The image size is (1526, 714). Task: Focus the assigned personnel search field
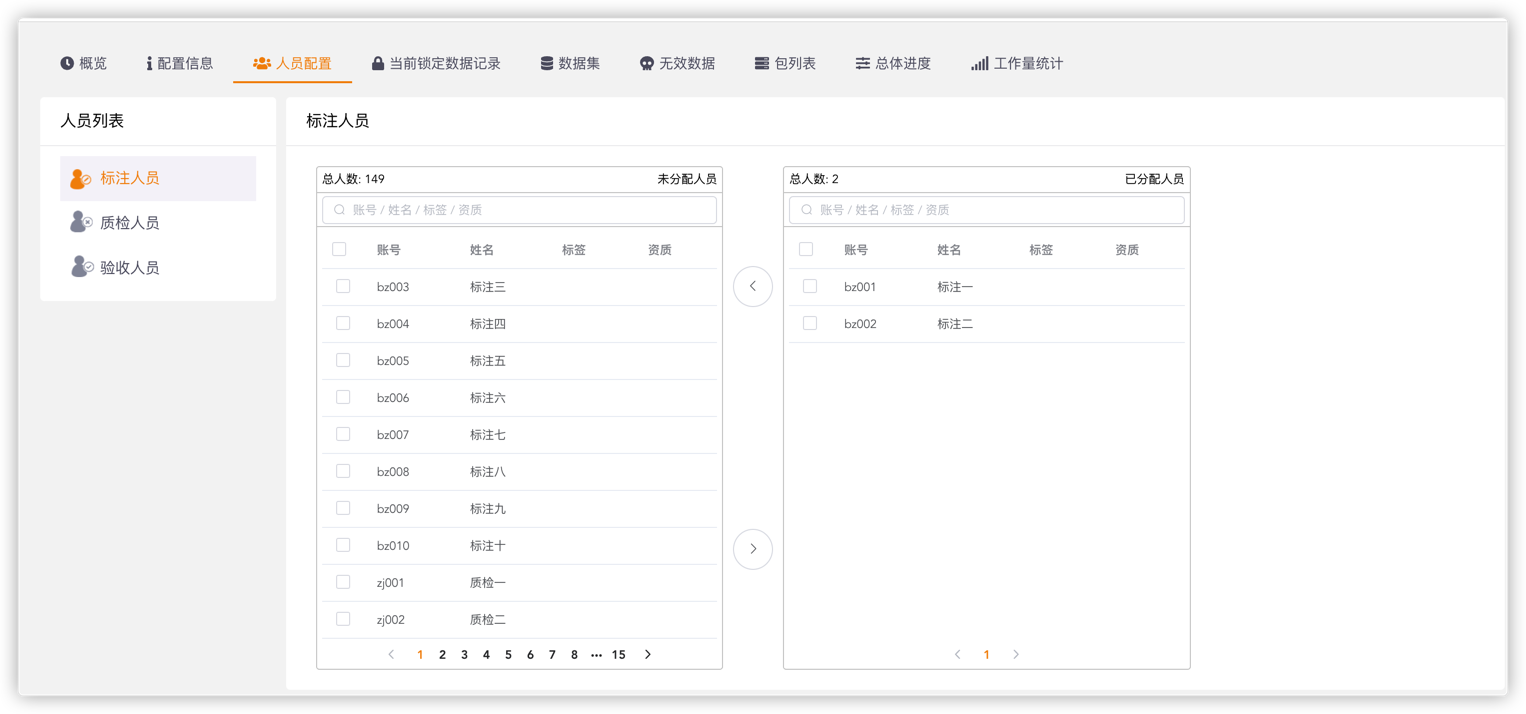point(987,210)
